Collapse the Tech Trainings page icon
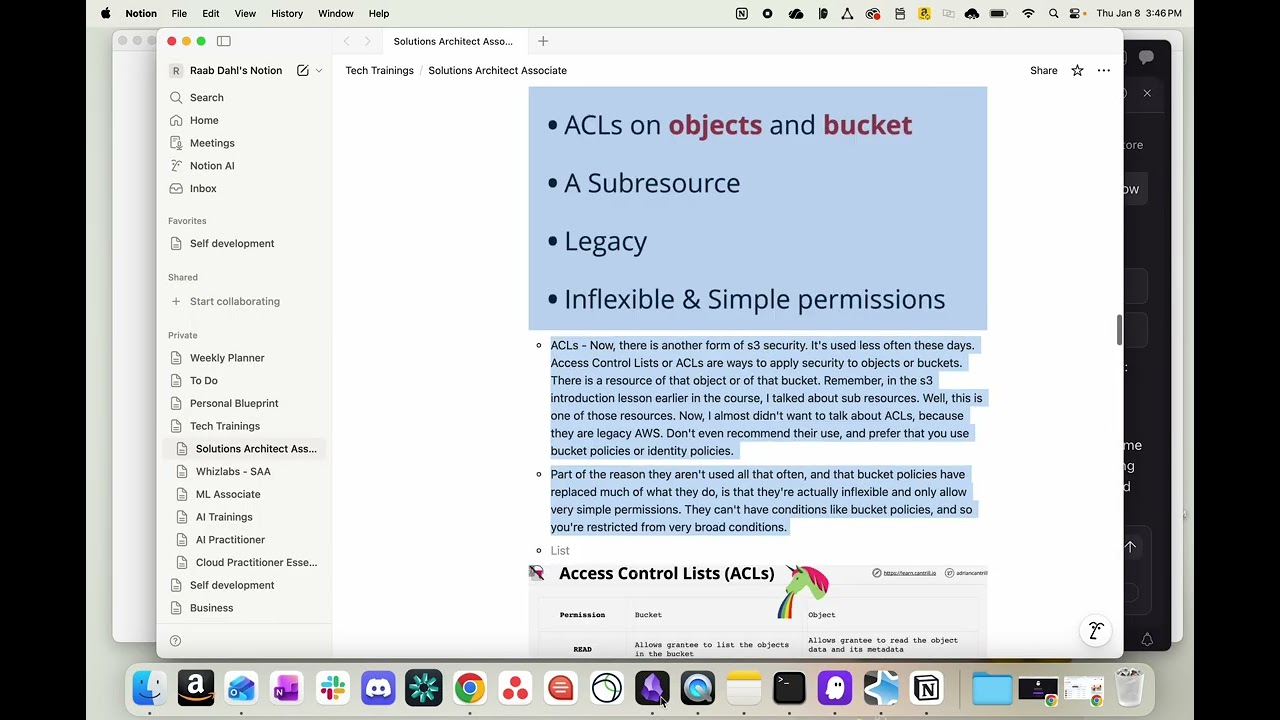 pyautogui.click(x=176, y=426)
